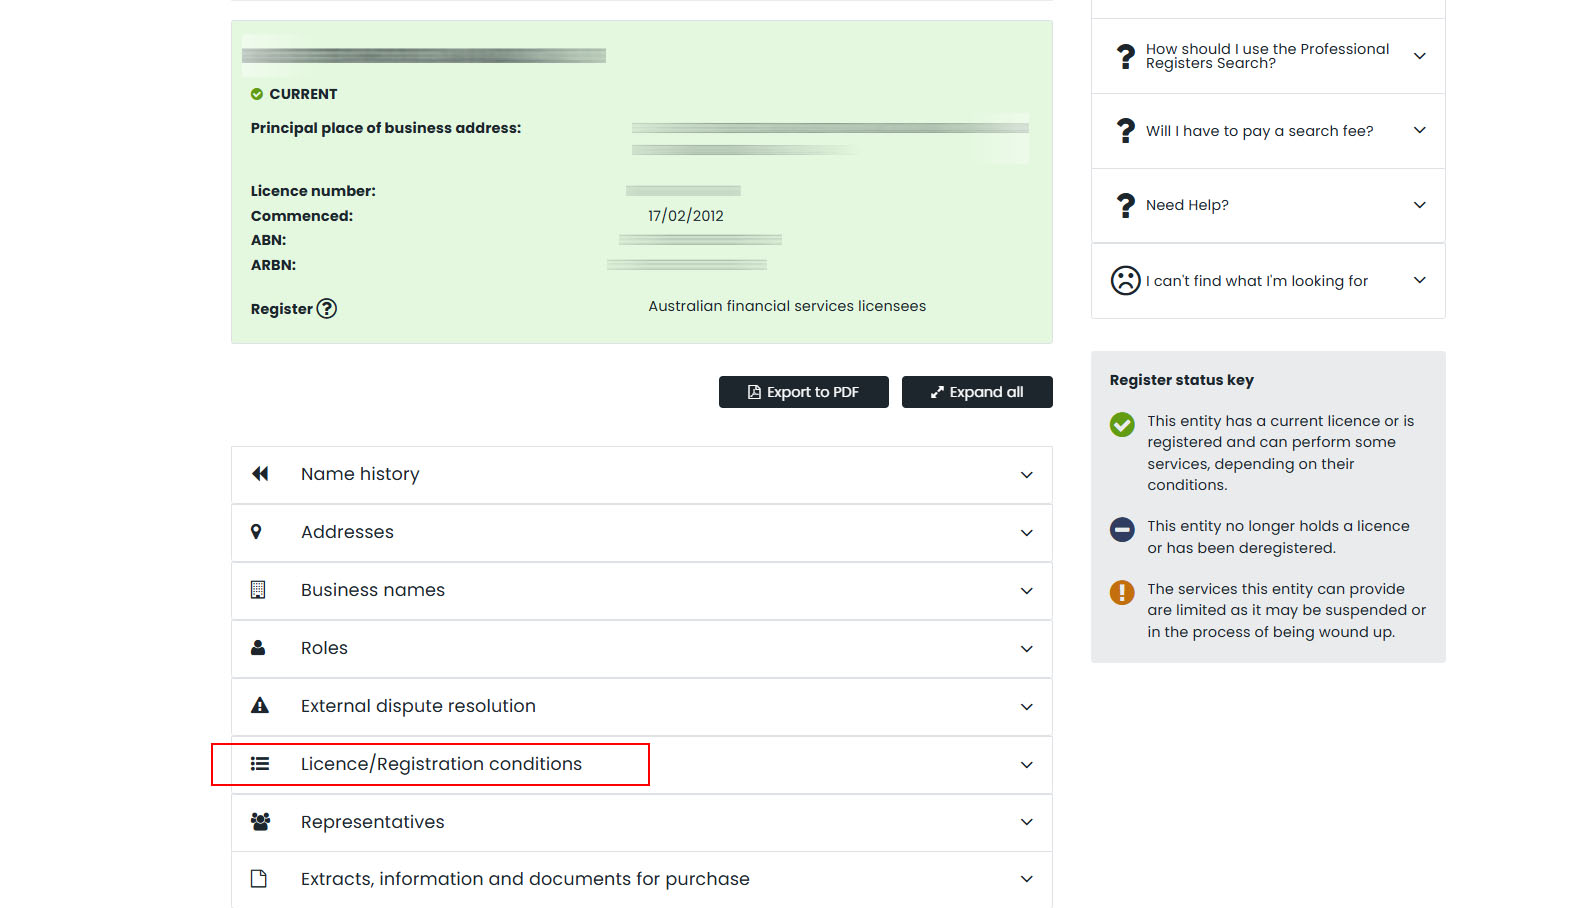Click the Business names building icon

258,590
